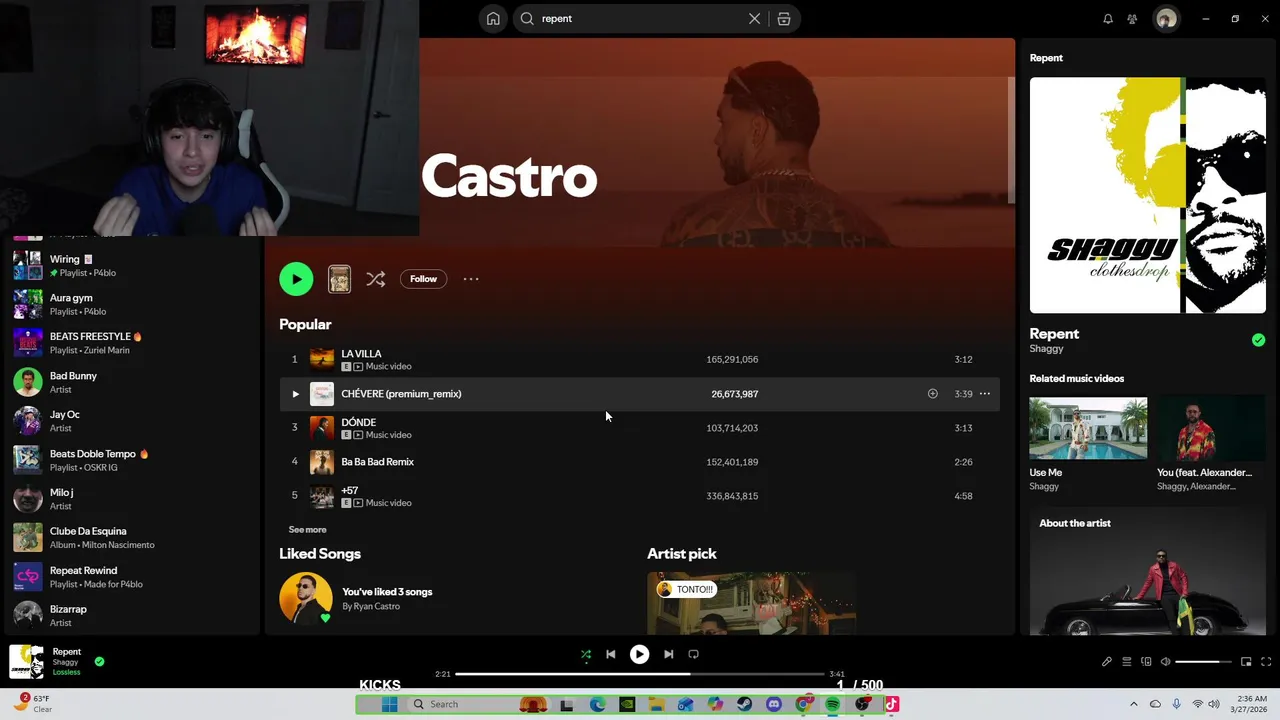The image size is (1280, 720).
Task: Open the notifications bell
Action: tap(1108, 18)
